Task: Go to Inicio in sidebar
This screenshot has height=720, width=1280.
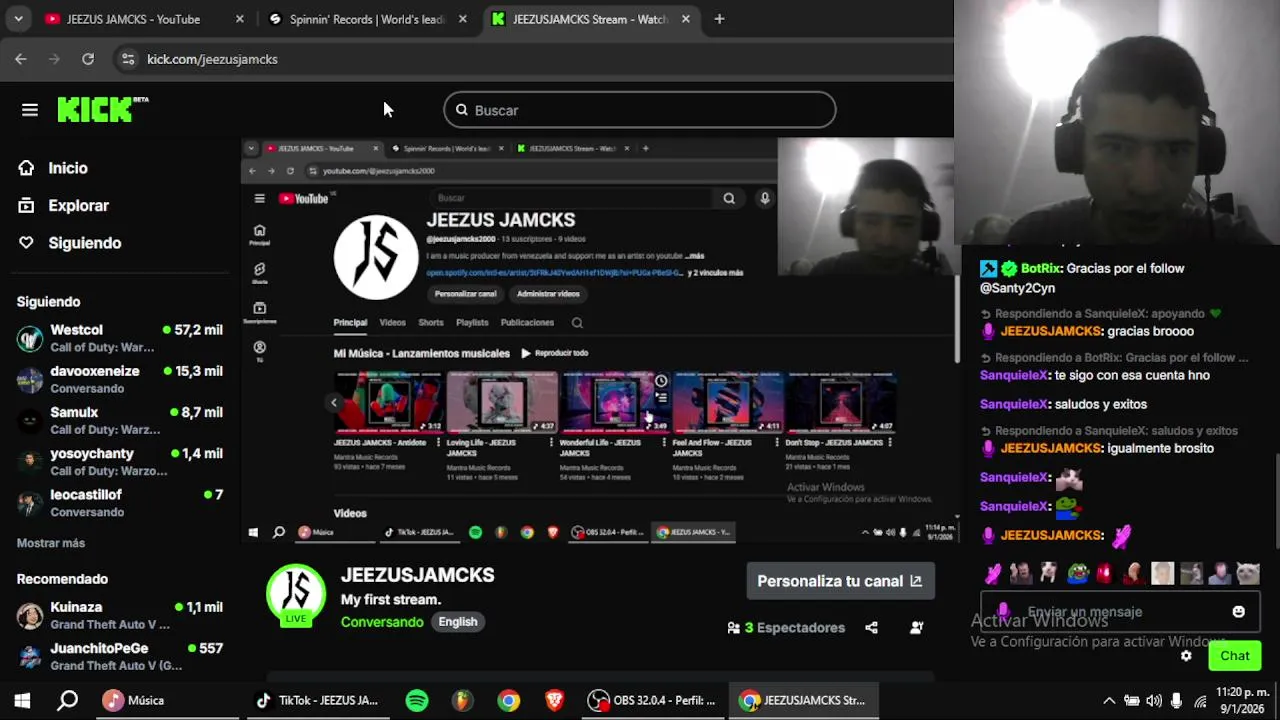Action: coord(68,168)
